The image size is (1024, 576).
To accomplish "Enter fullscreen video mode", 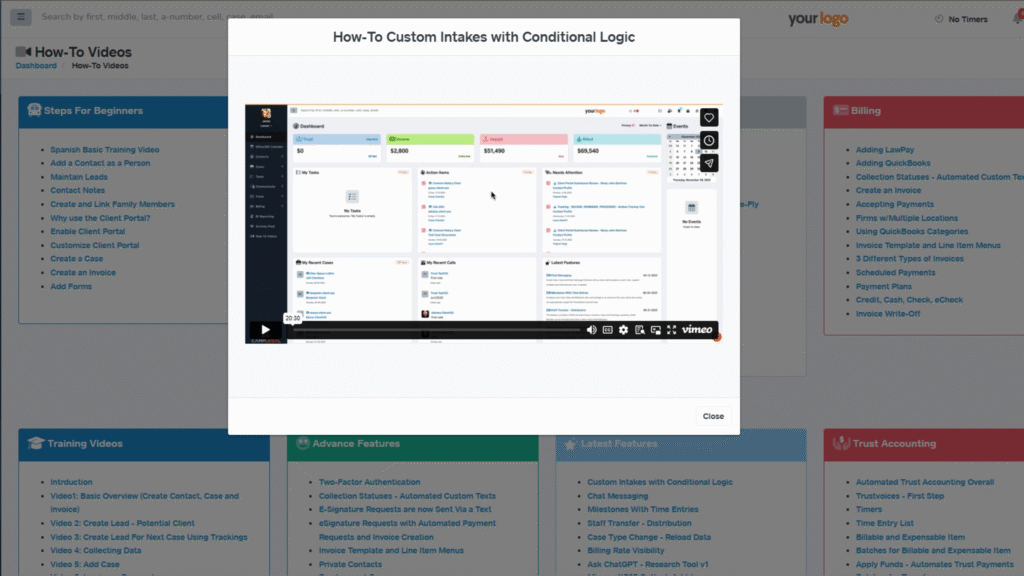I will [672, 329].
